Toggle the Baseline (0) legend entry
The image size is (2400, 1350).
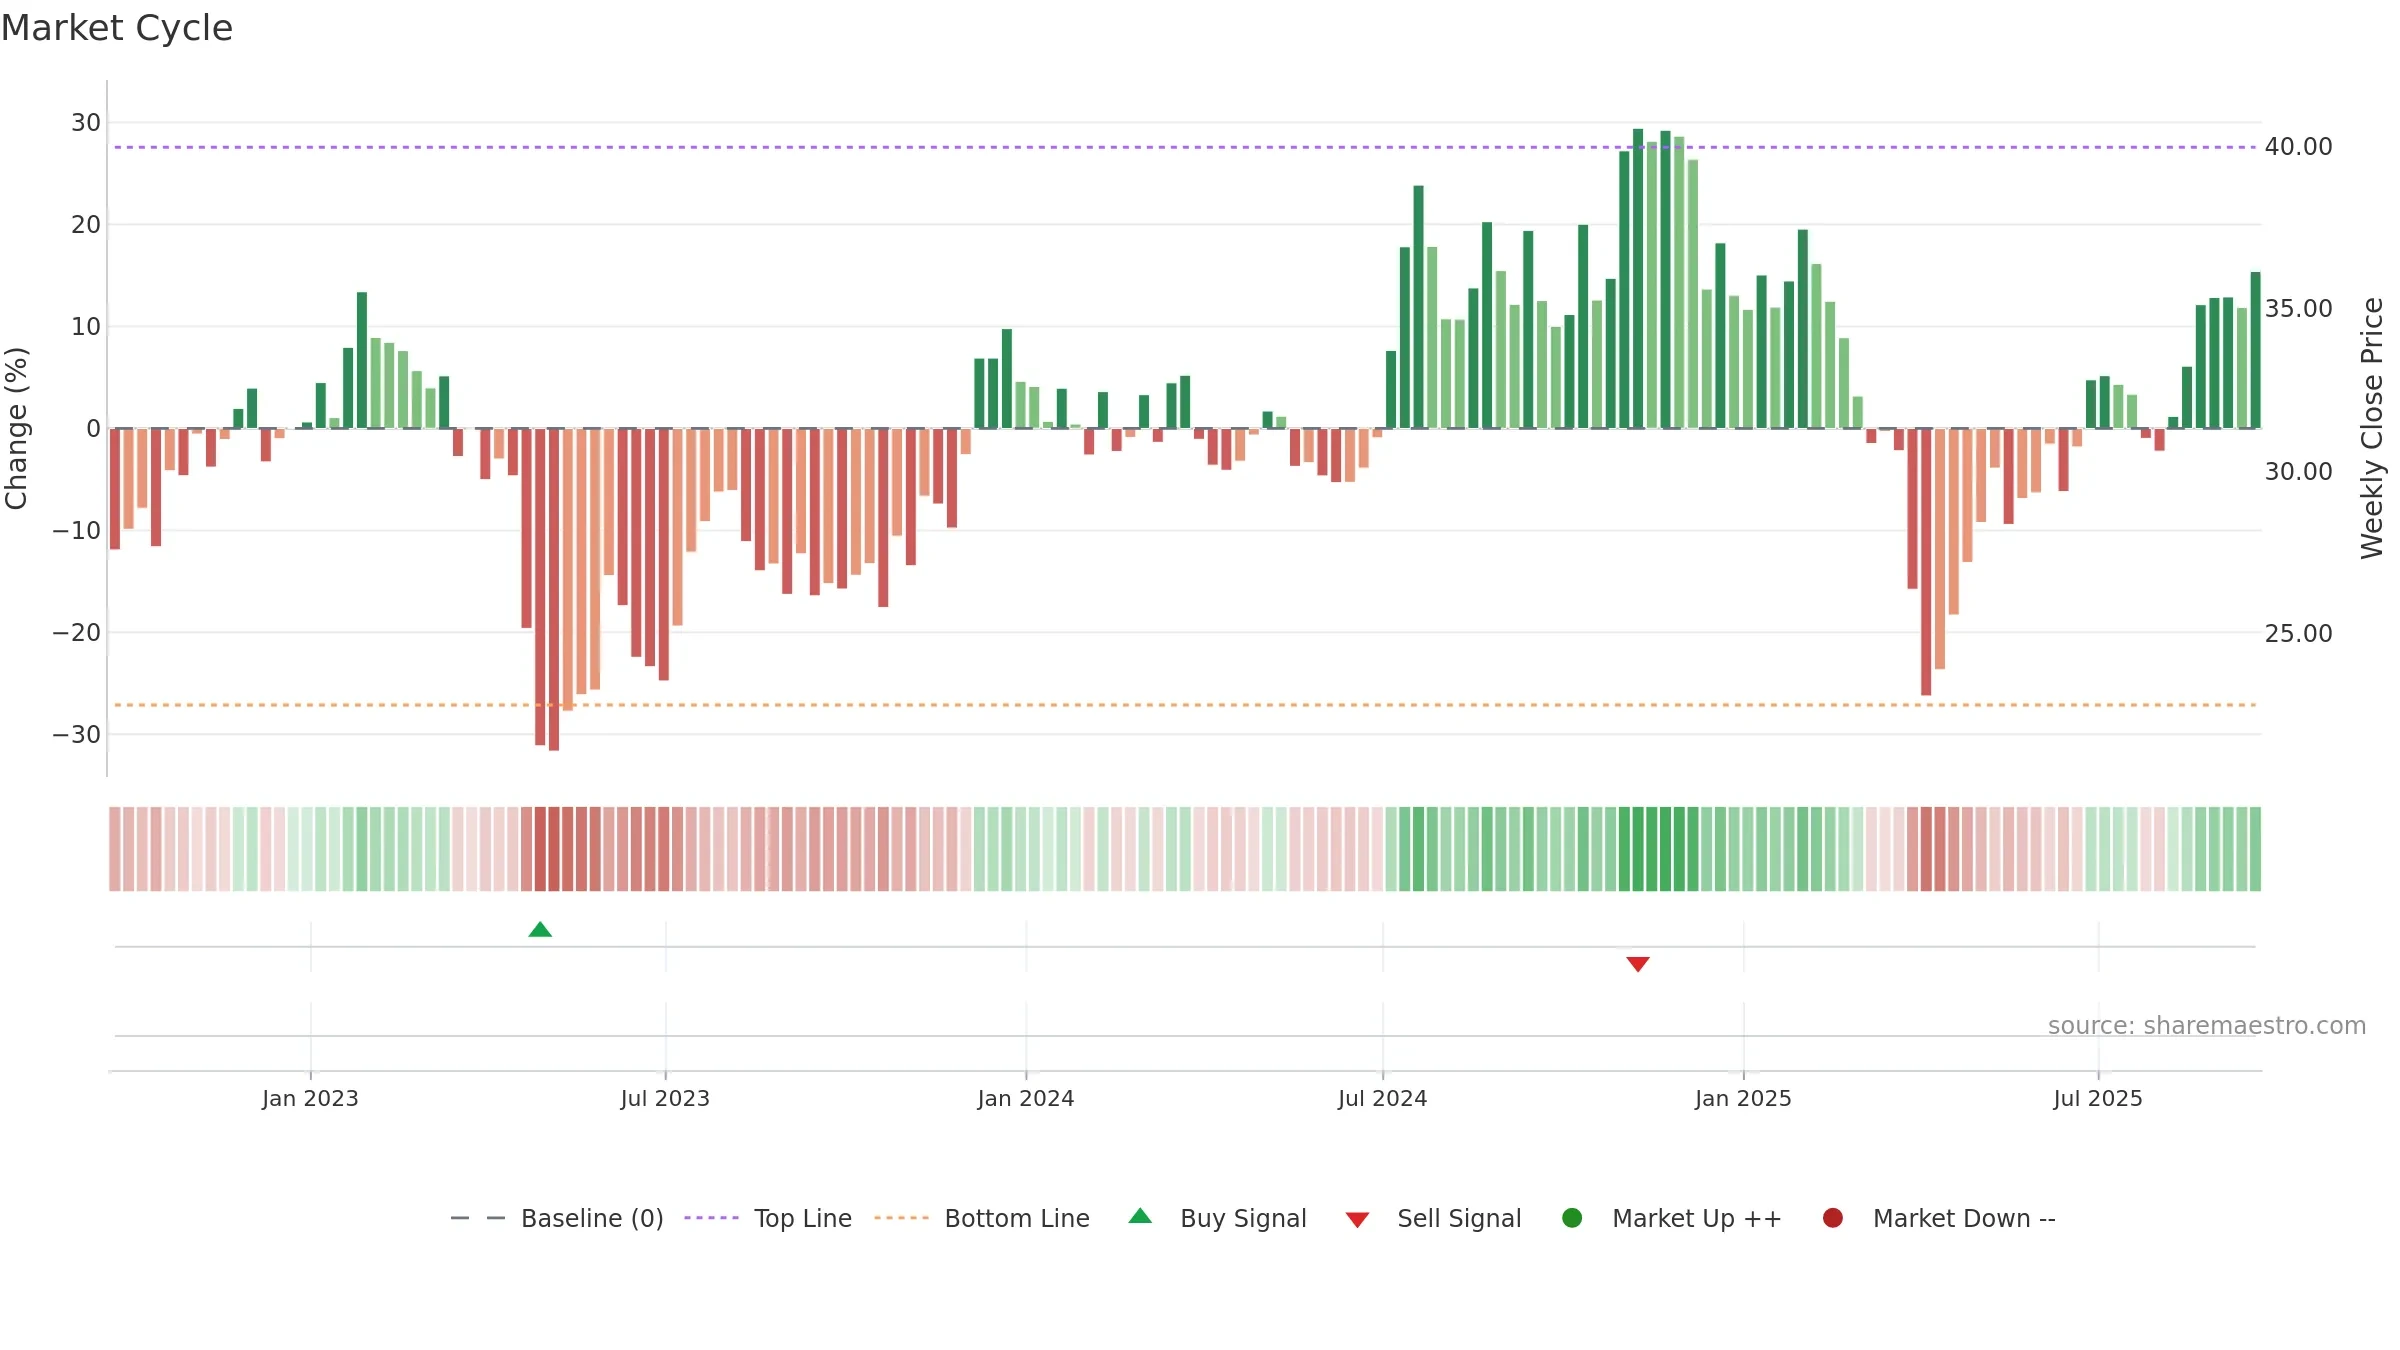tap(557, 1219)
